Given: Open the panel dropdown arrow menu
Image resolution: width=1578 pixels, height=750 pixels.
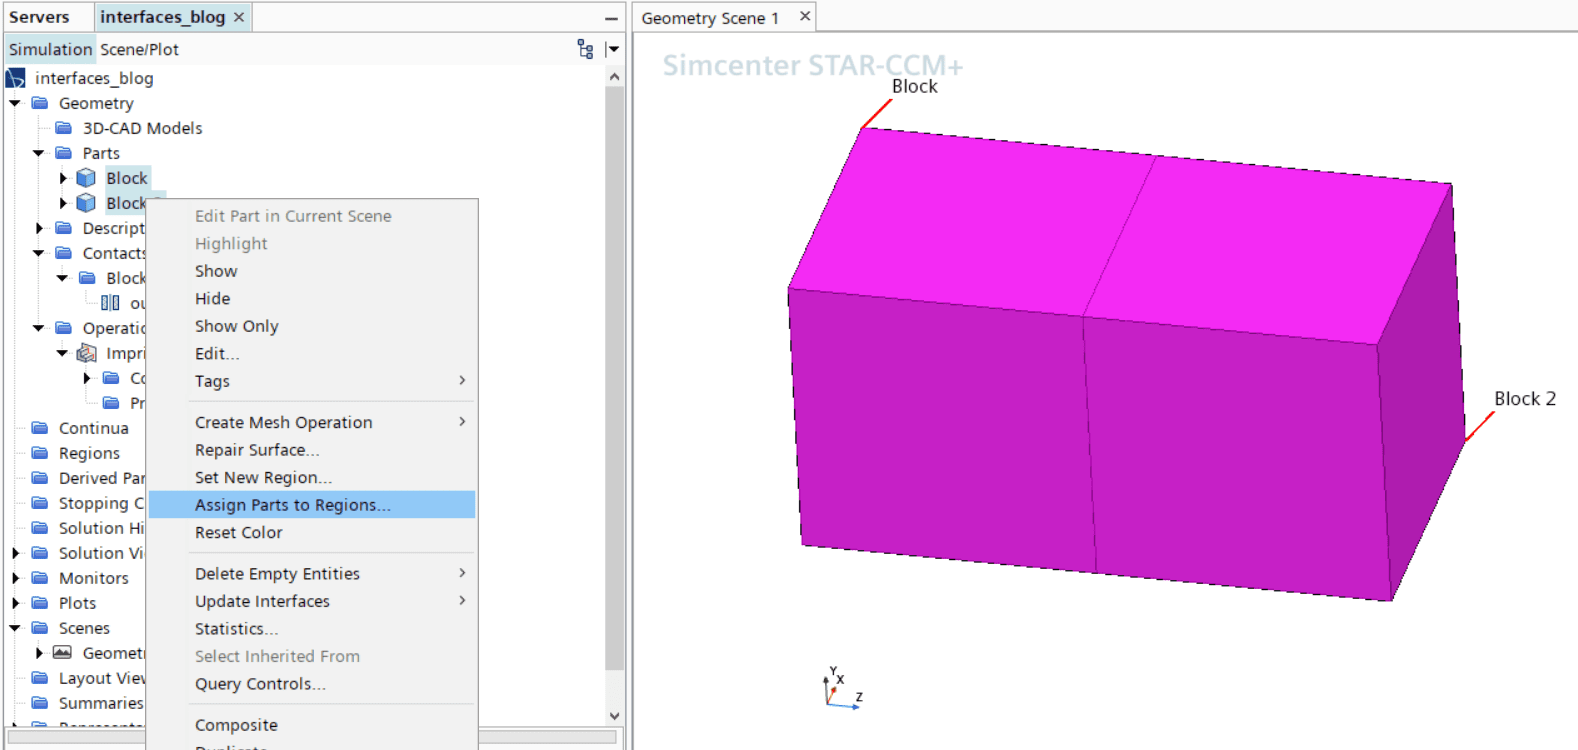Looking at the screenshot, I should pos(613,49).
